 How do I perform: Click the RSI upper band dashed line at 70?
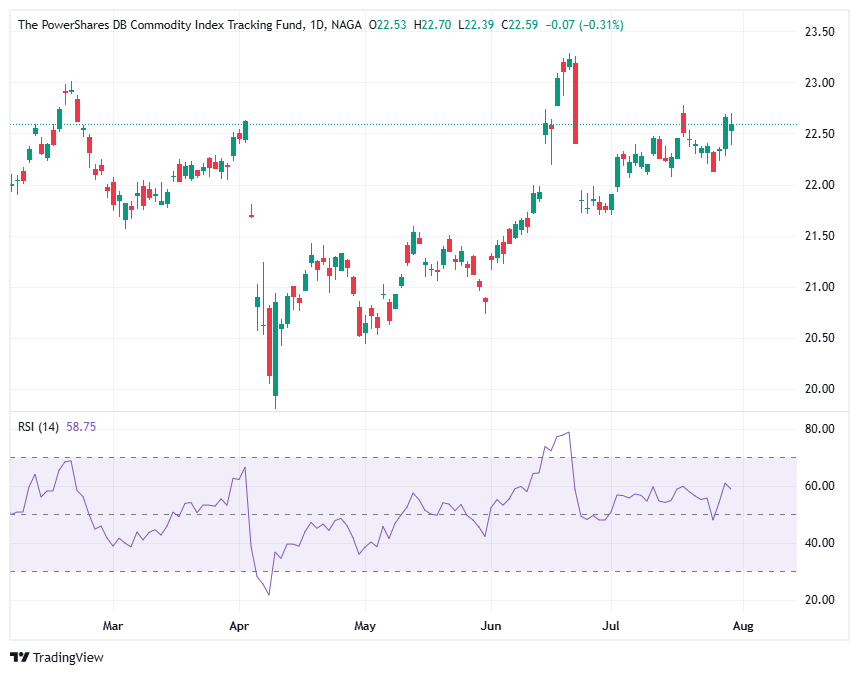click(x=400, y=459)
